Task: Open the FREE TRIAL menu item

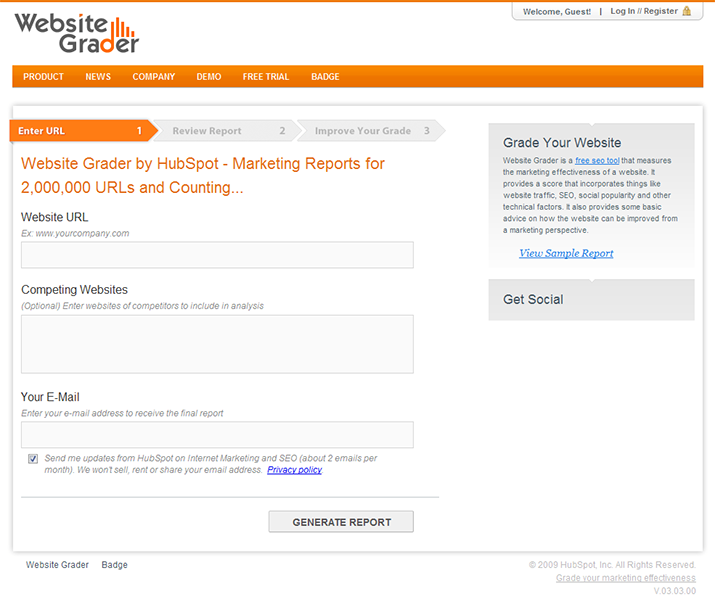Action: click(266, 77)
